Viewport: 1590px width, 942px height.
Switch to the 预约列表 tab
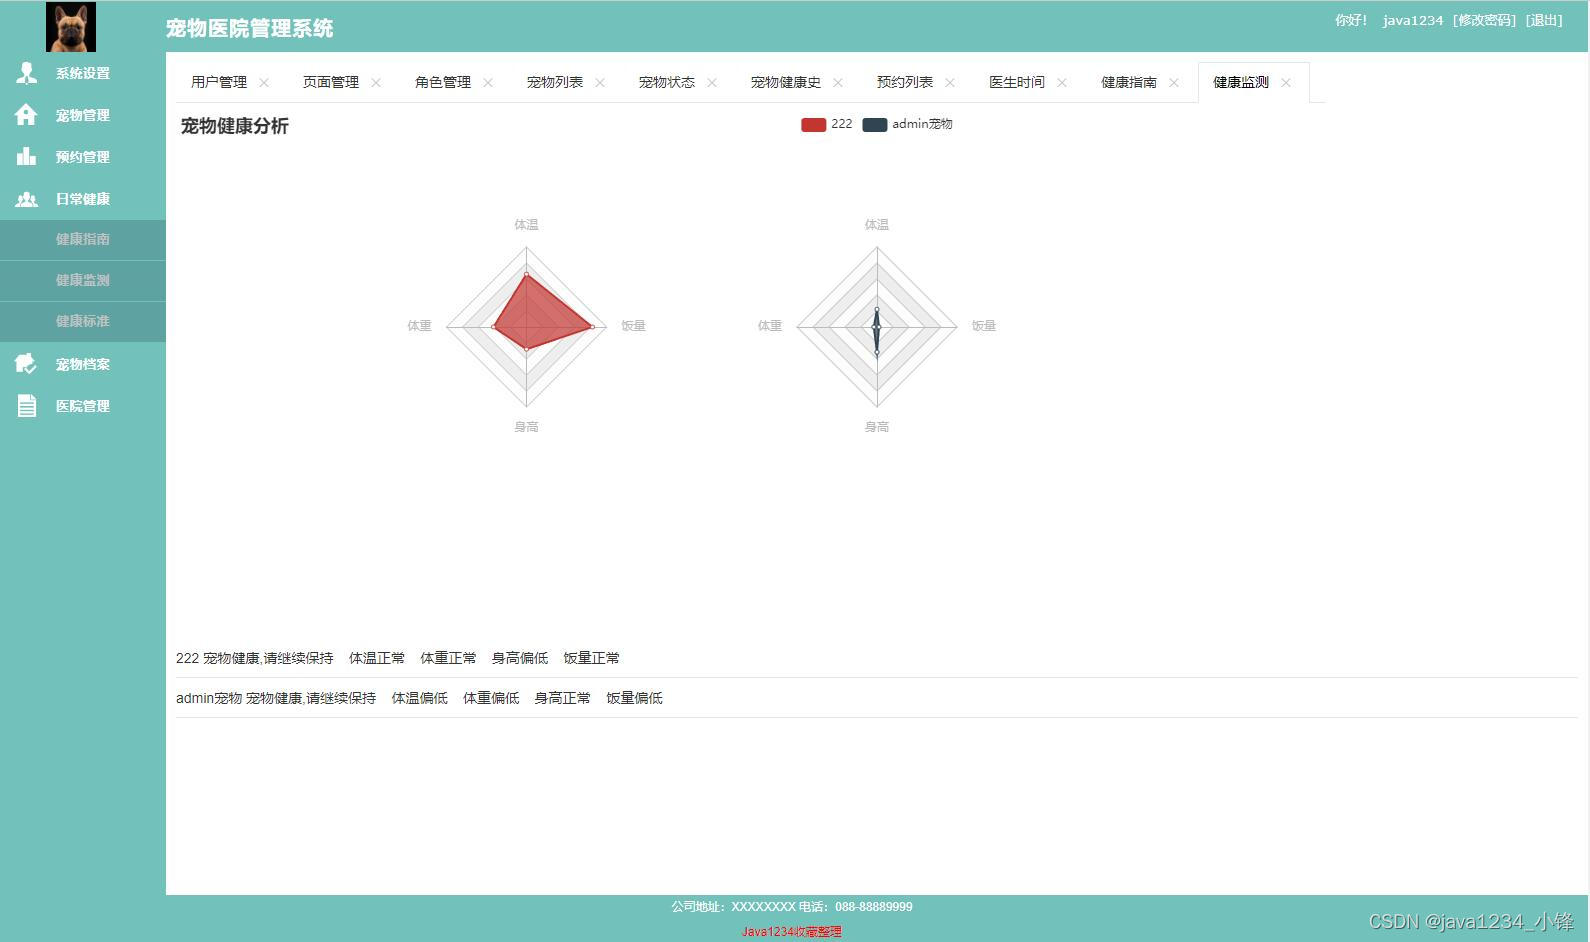coord(905,82)
